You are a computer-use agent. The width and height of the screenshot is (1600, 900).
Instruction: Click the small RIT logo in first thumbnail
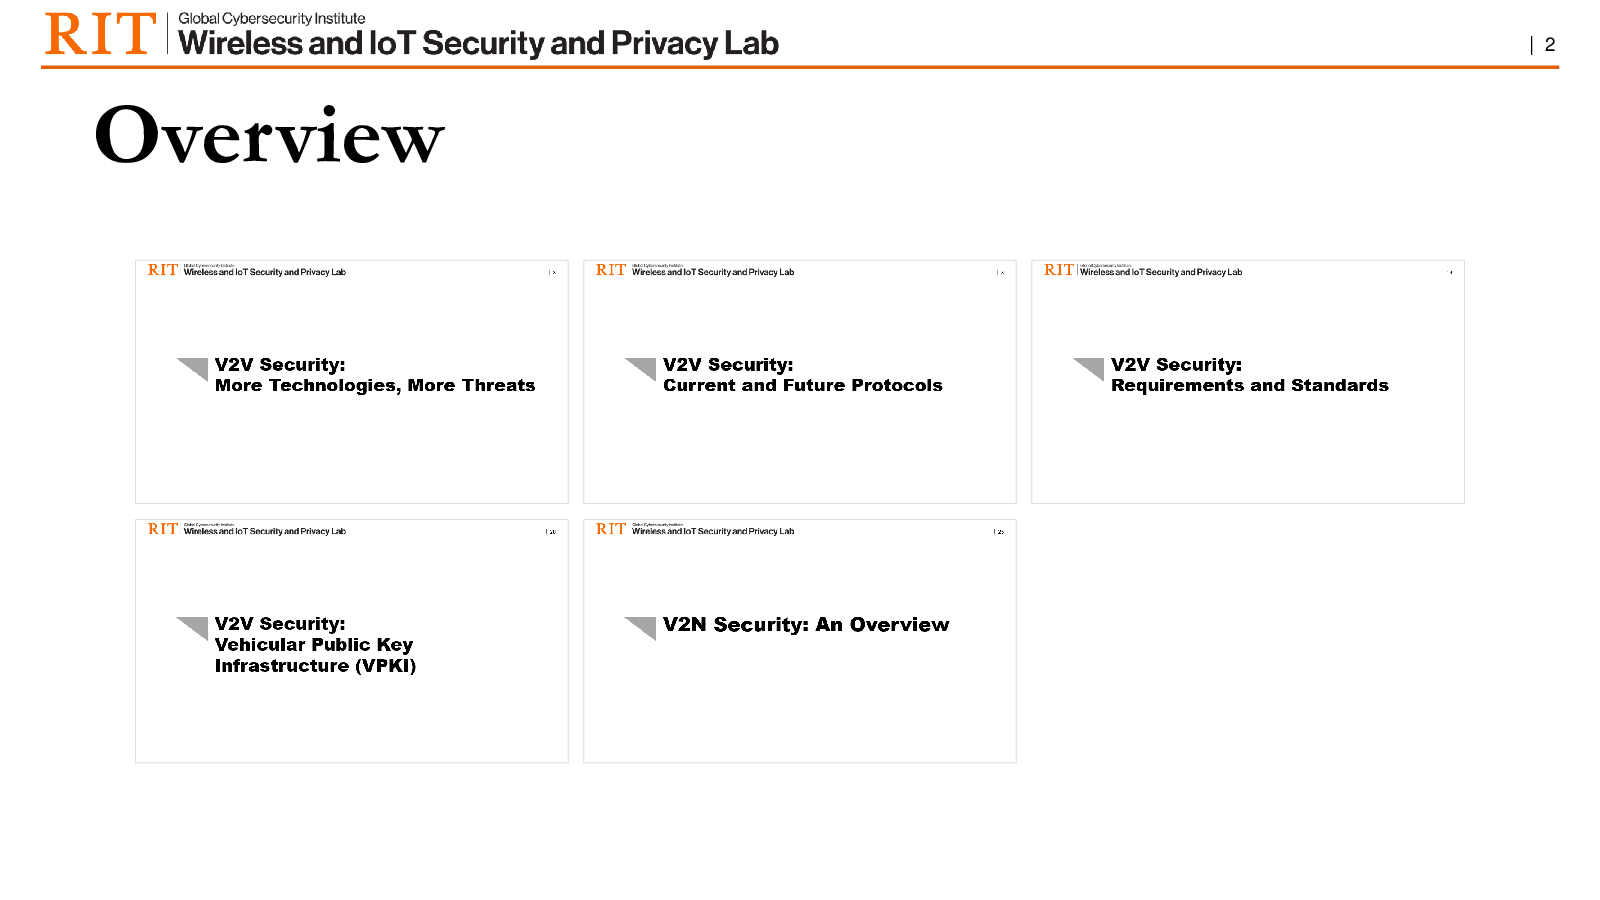(163, 270)
